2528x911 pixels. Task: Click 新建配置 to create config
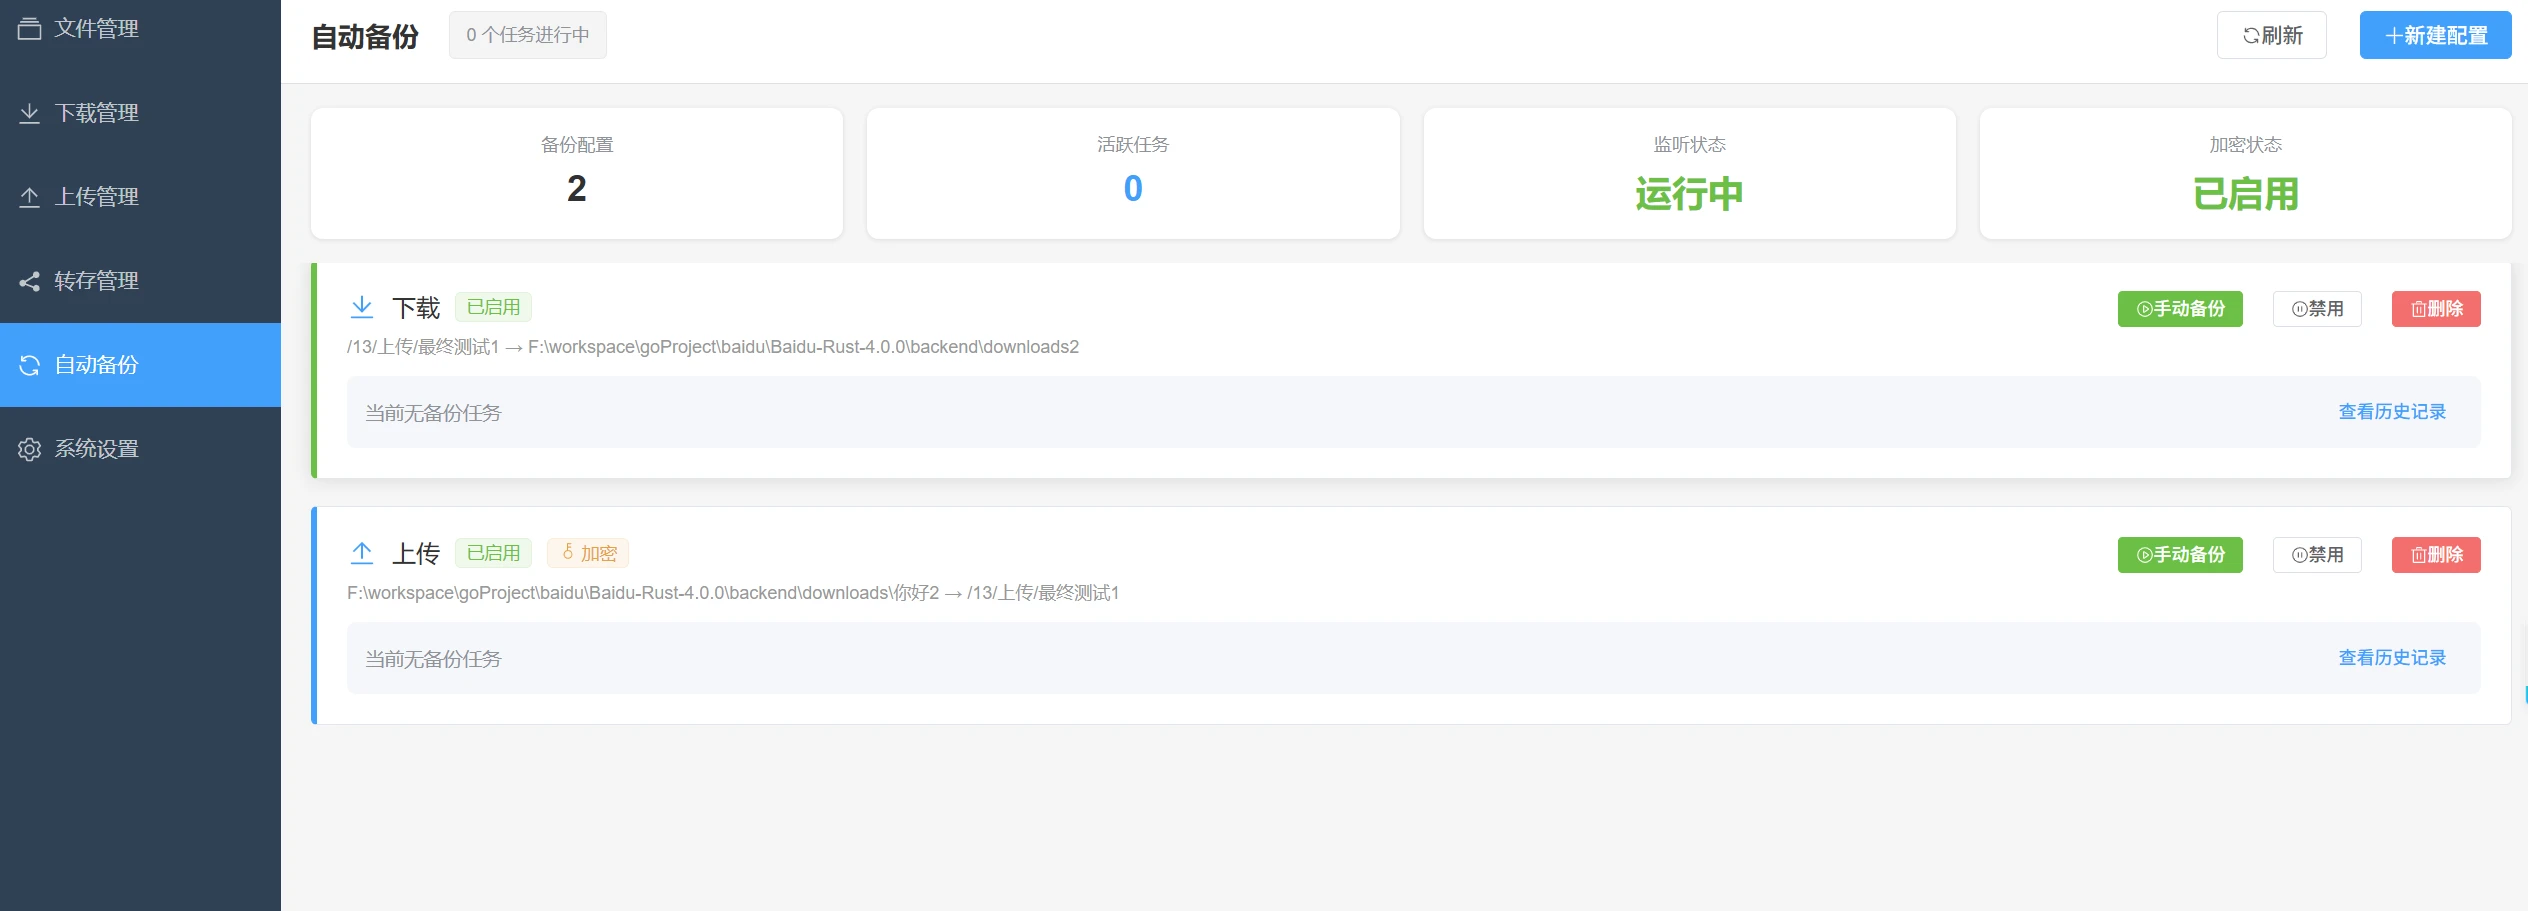click(2435, 35)
